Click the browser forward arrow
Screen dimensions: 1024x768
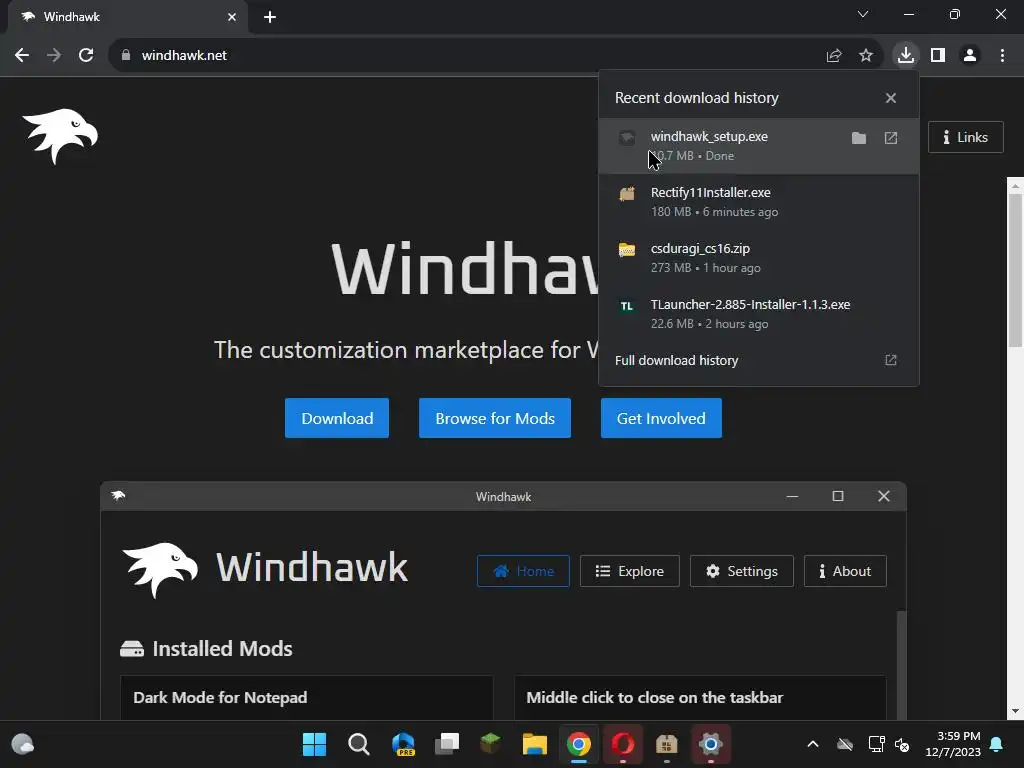[x=54, y=56]
